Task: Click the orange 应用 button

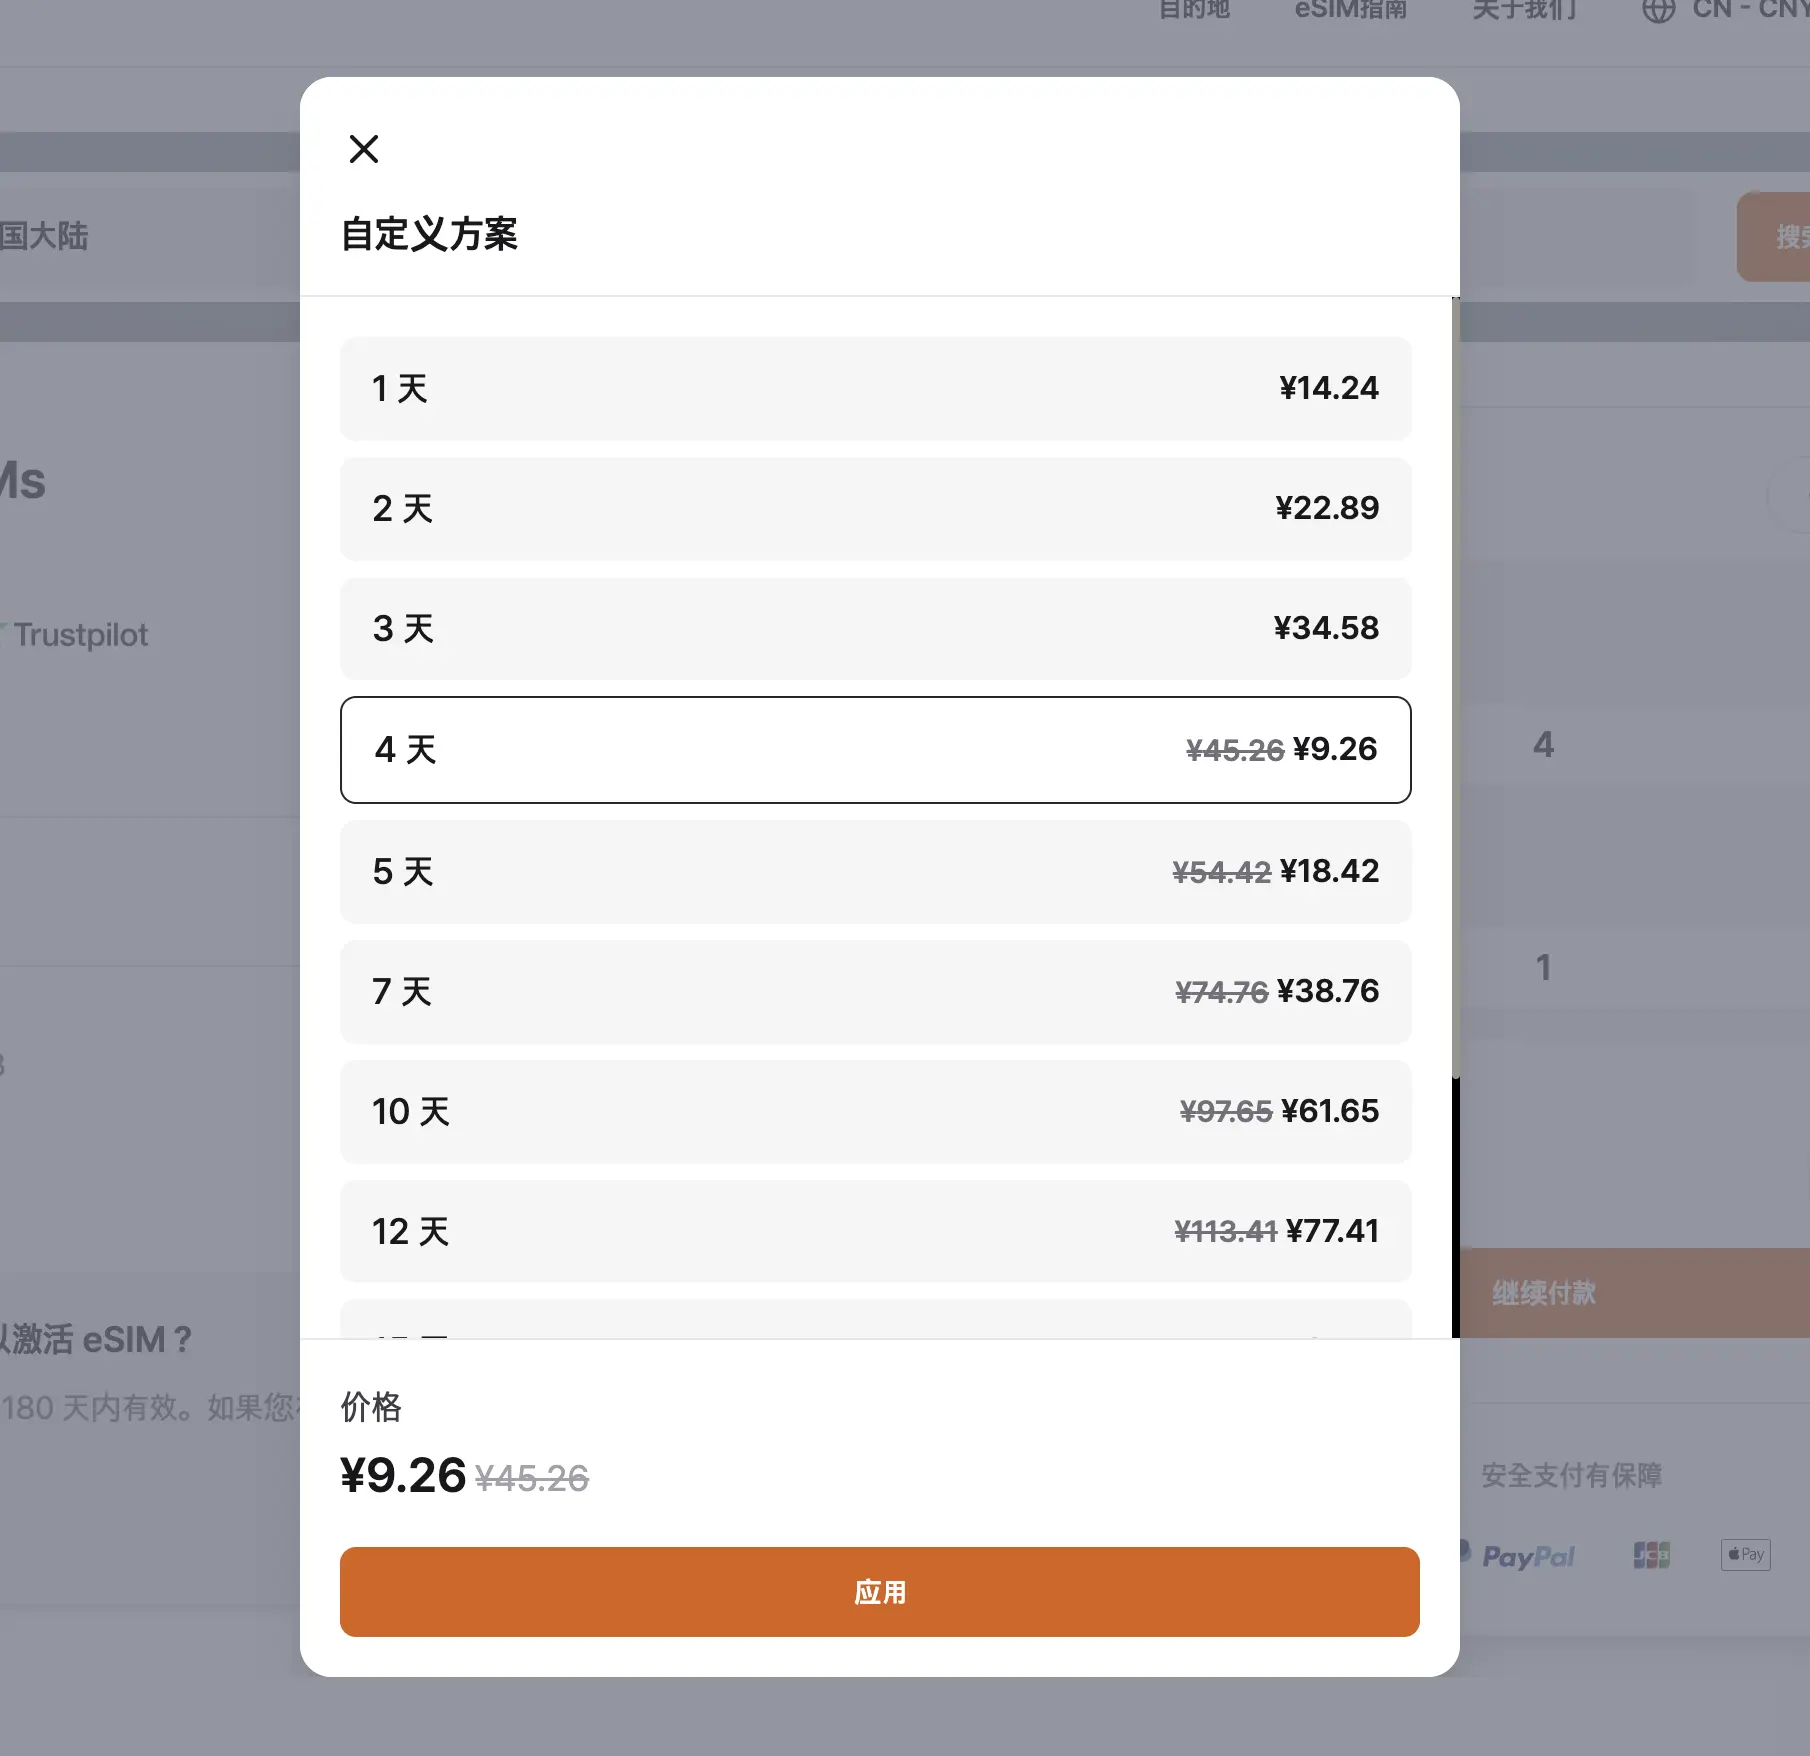Action: click(879, 1591)
